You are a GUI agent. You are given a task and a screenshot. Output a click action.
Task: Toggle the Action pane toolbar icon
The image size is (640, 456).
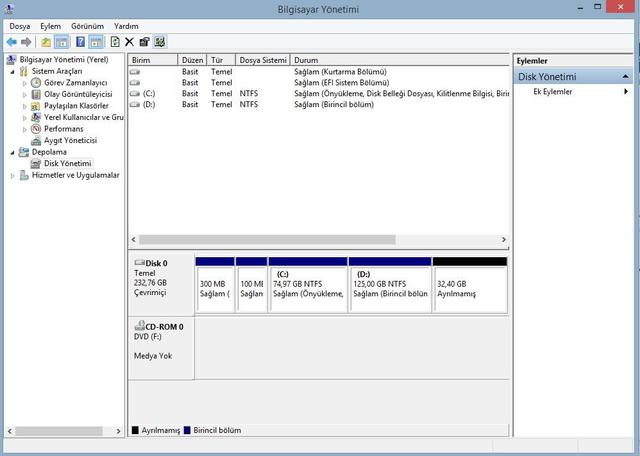[x=96, y=42]
